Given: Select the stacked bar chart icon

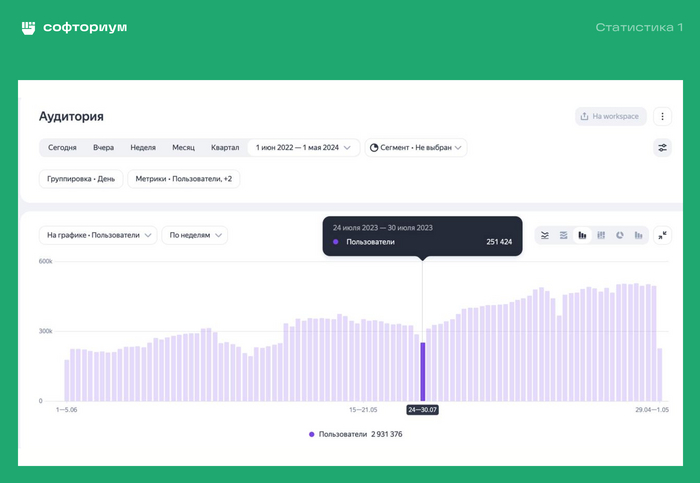Looking at the screenshot, I should click(x=601, y=235).
